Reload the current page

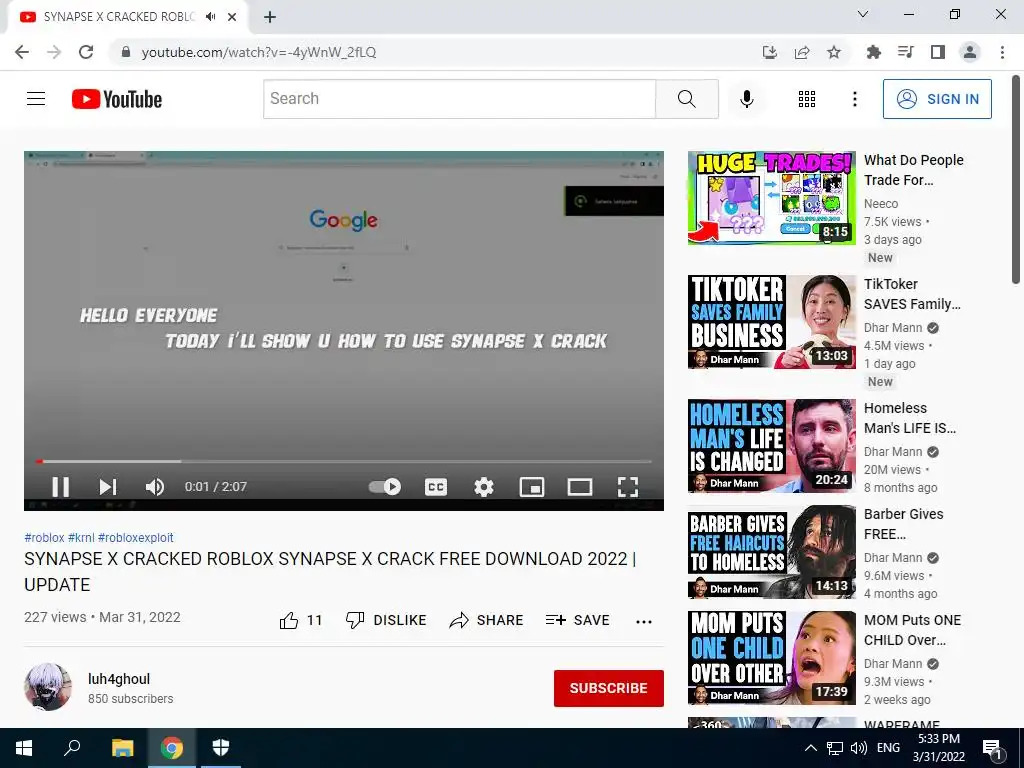[86, 52]
